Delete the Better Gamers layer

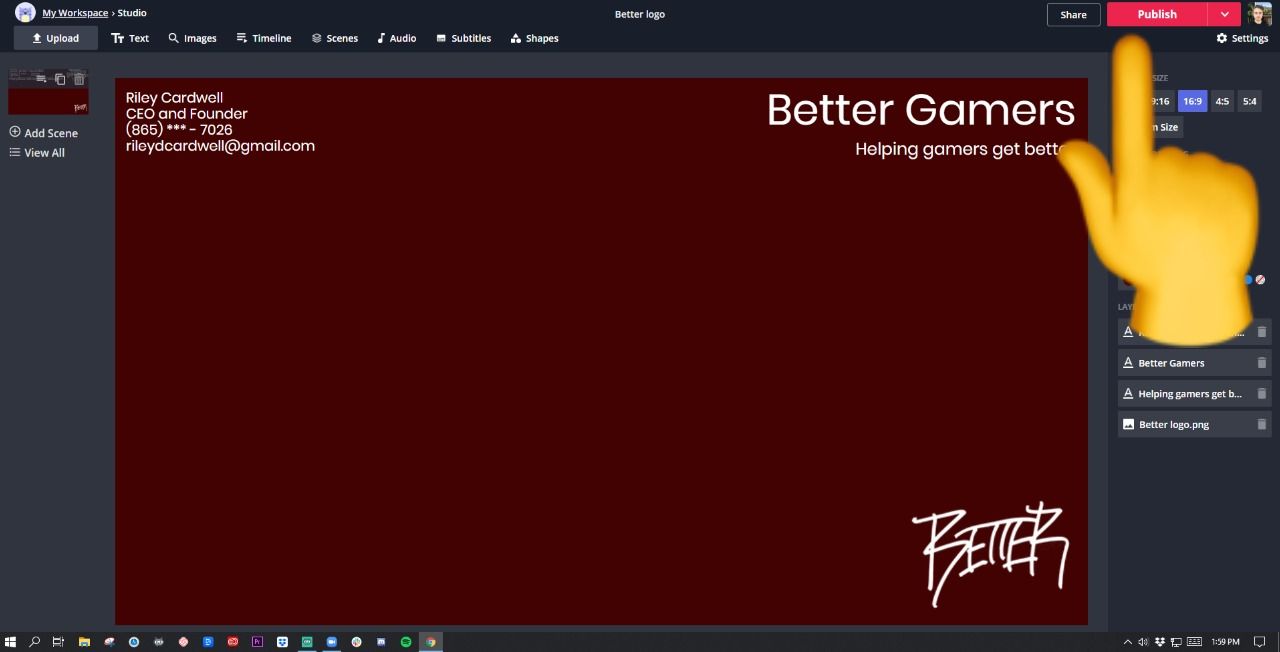click(1261, 363)
